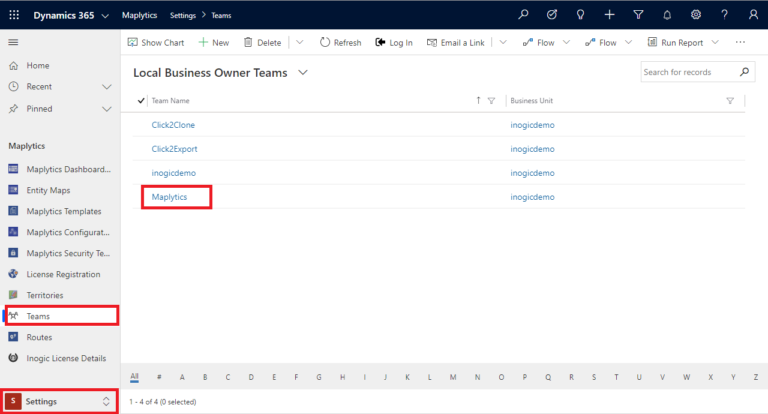This screenshot has height=414, width=768.
Task: Open the user account icon
Action: point(753,15)
